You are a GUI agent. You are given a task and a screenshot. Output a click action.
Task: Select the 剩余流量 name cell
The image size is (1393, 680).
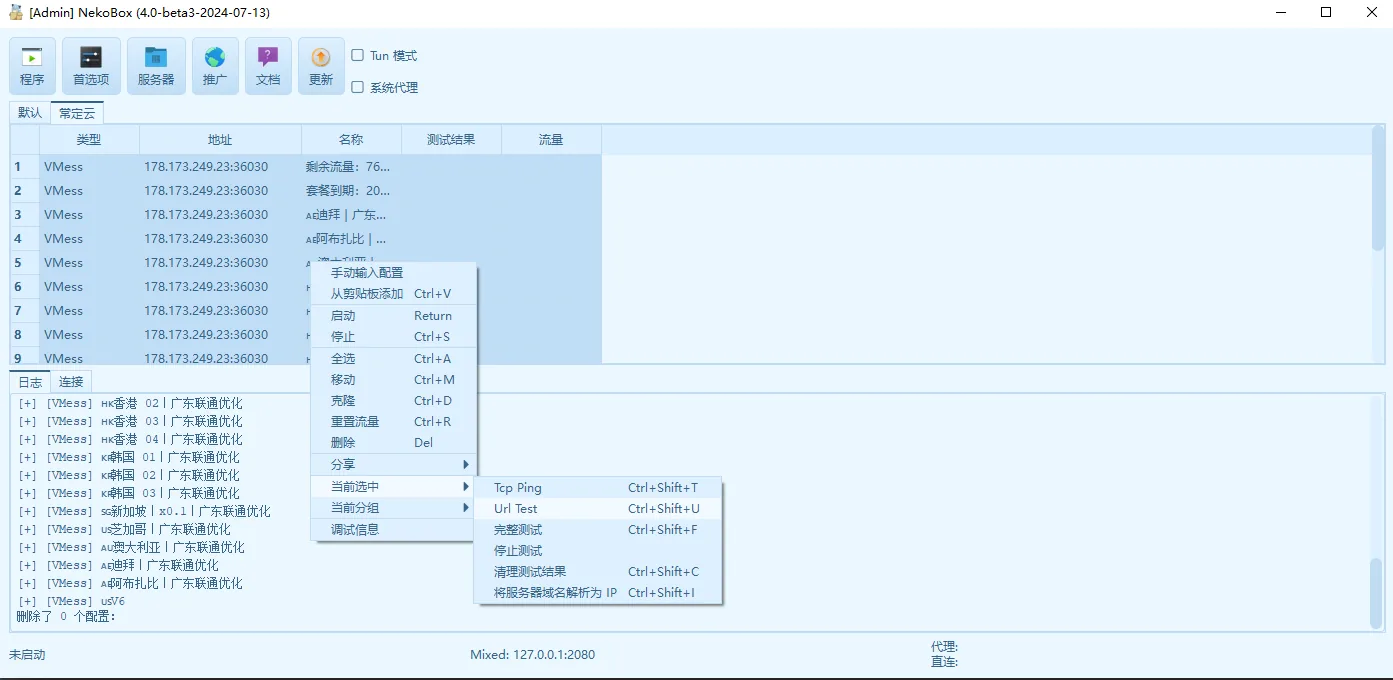coord(351,167)
